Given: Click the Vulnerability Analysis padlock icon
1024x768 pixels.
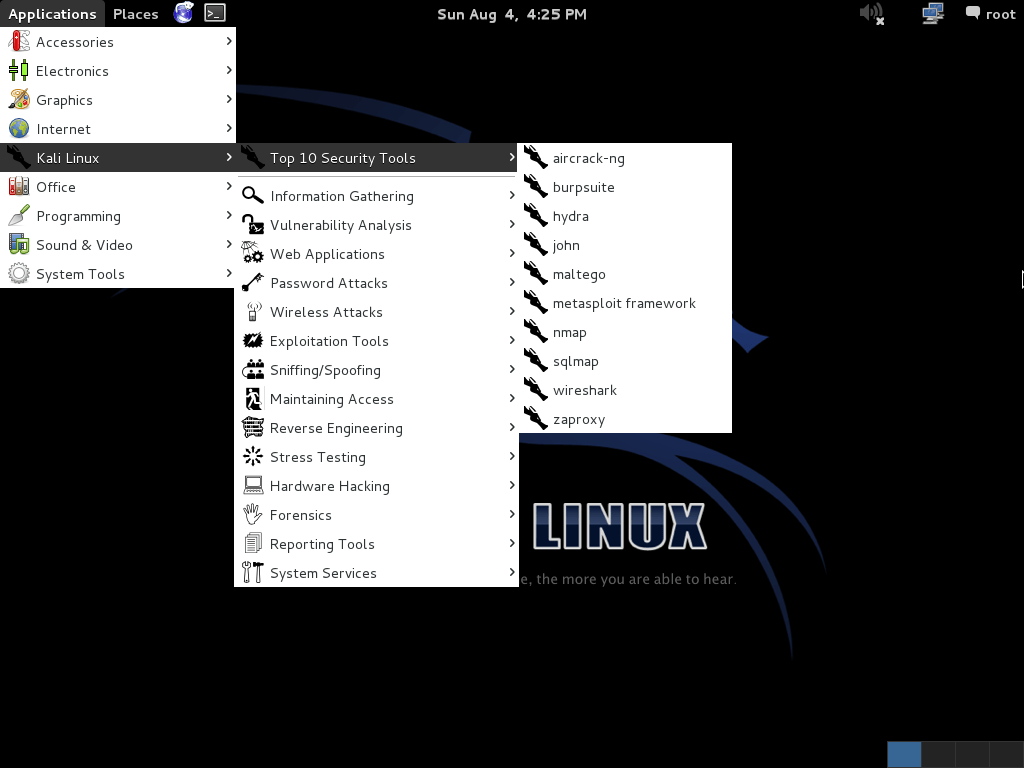Looking at the screenshot, I should tap(252, 224).
